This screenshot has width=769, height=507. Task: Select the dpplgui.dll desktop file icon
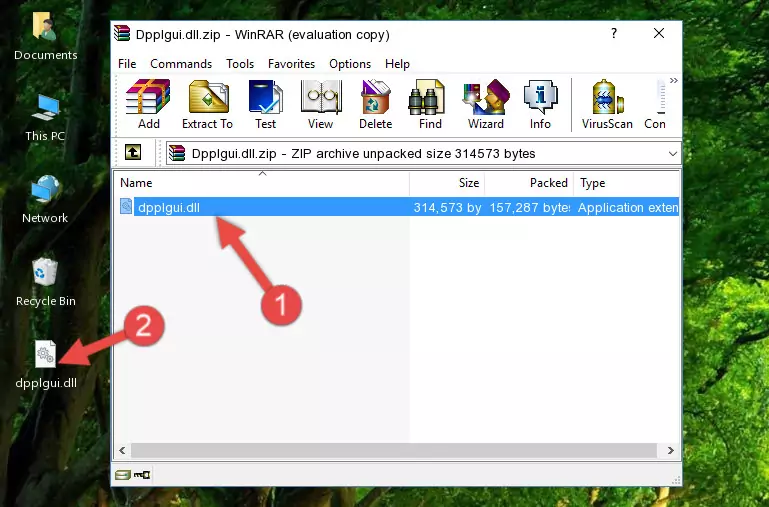pyautogui.click(x=46, y=365)
